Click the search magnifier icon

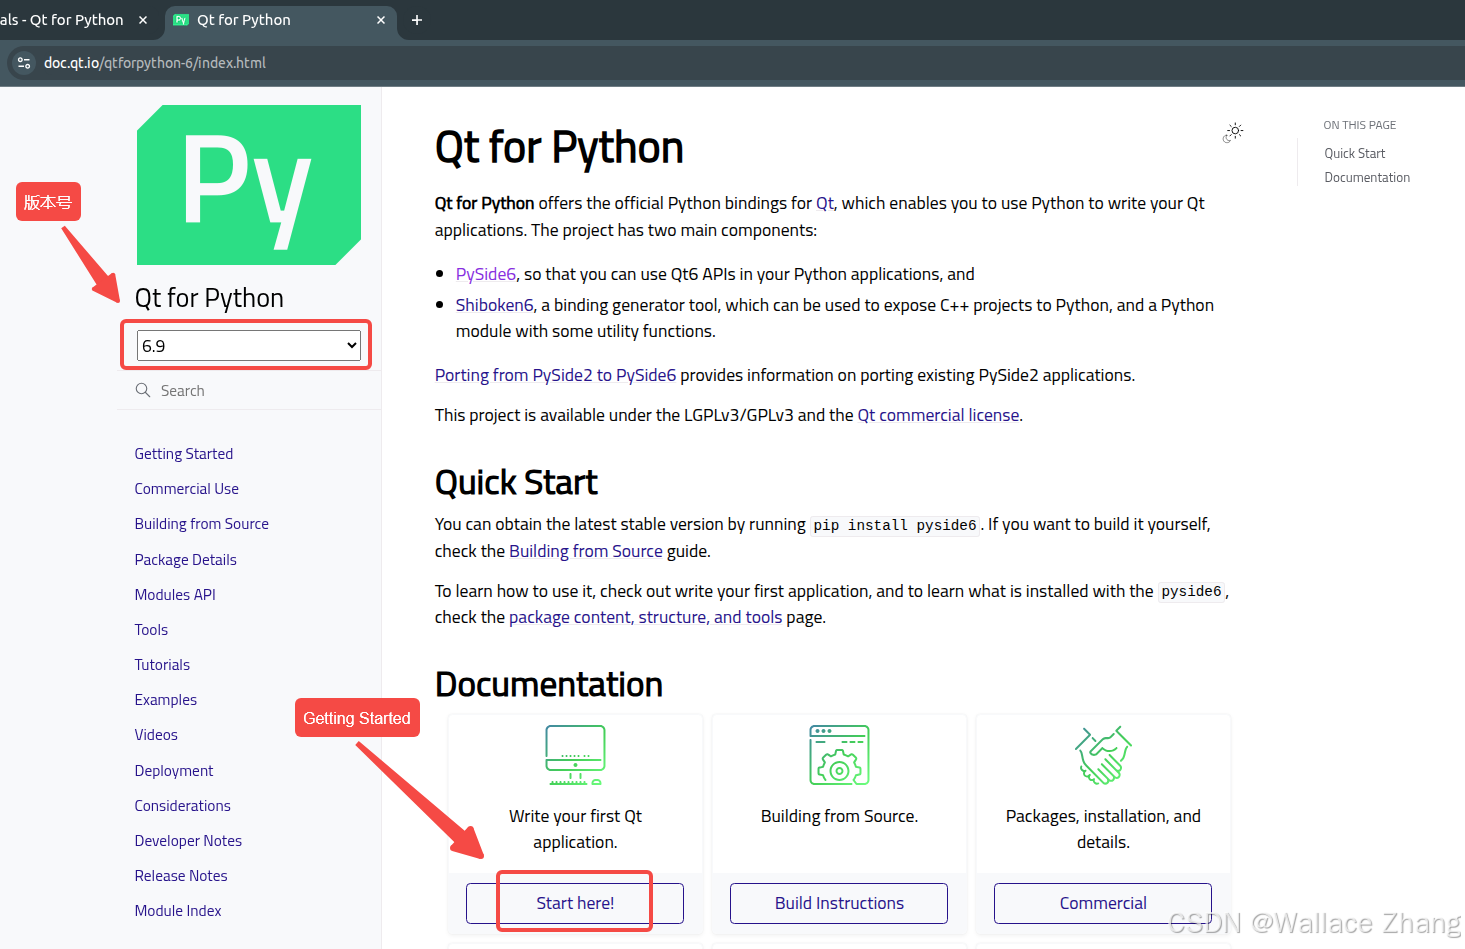[143, 390]
